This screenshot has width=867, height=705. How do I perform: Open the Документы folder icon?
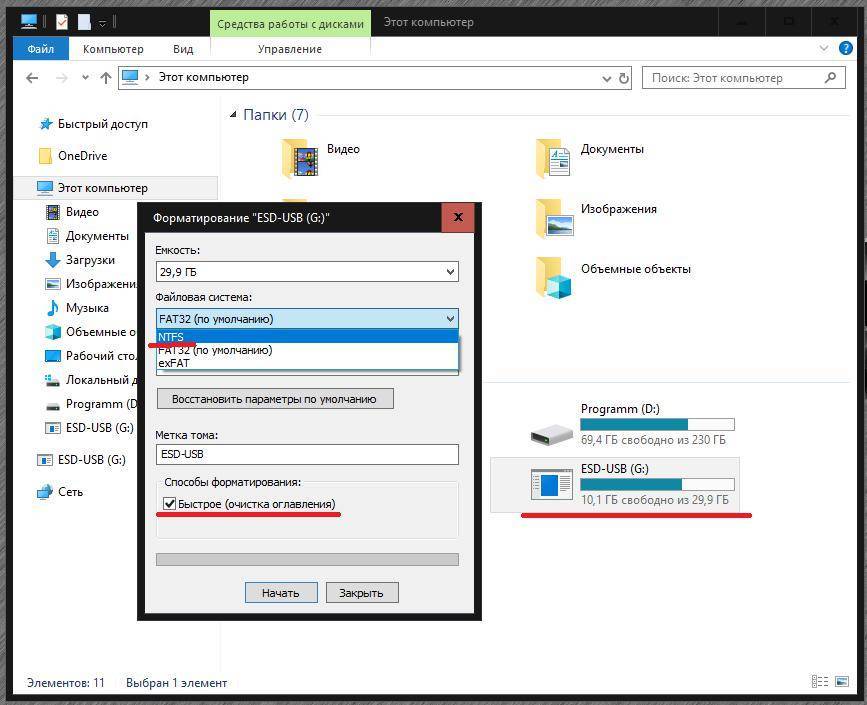point(553,157)
